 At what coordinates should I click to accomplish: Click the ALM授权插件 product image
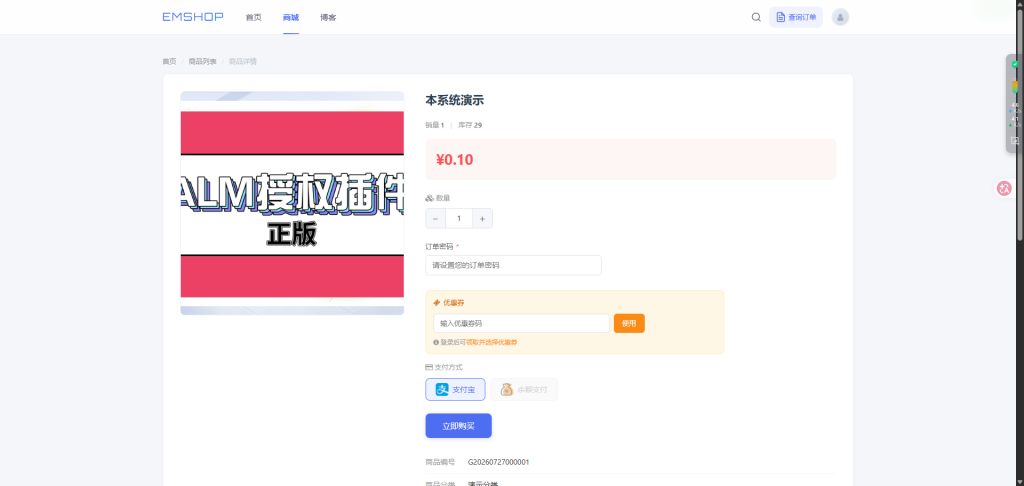[292, 203]
